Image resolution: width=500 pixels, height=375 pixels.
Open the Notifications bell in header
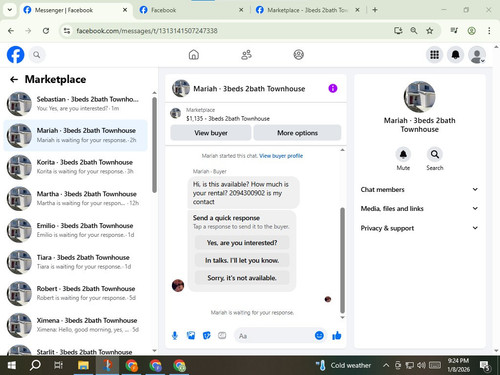(455, 55)
